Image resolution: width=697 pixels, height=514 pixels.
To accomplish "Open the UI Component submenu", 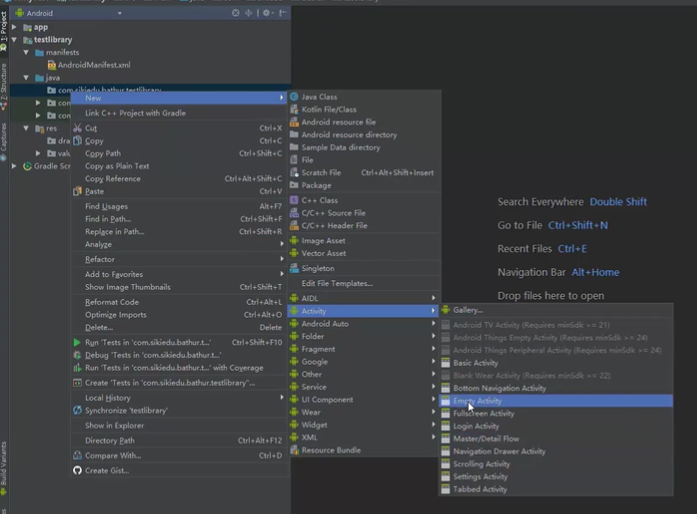I will pyautogui.click(x=364, y=399).
